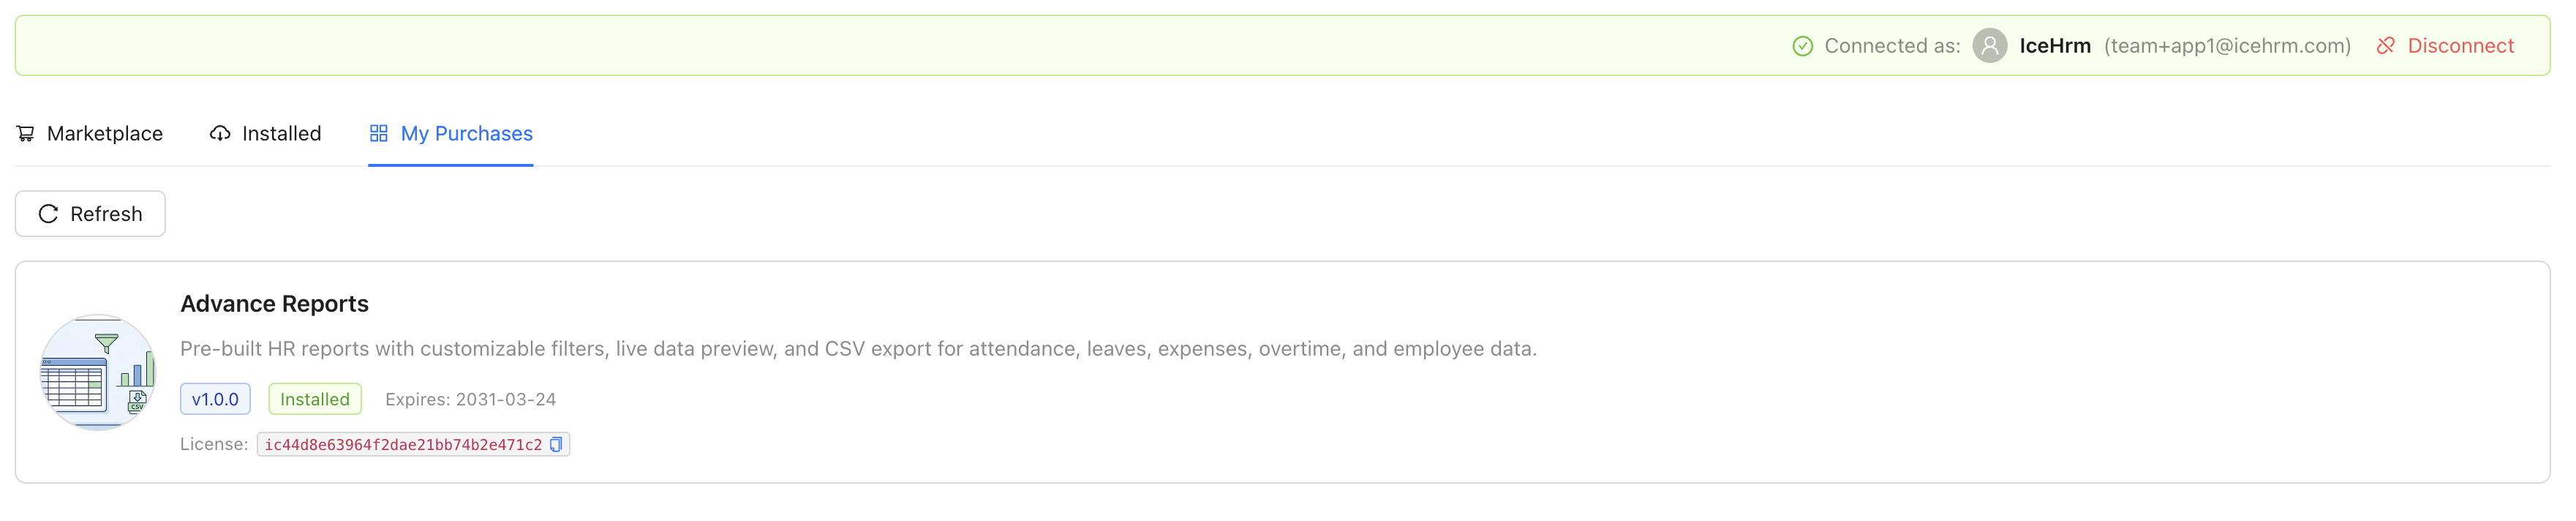
Task: Click the license key code text
Action: 403,445
